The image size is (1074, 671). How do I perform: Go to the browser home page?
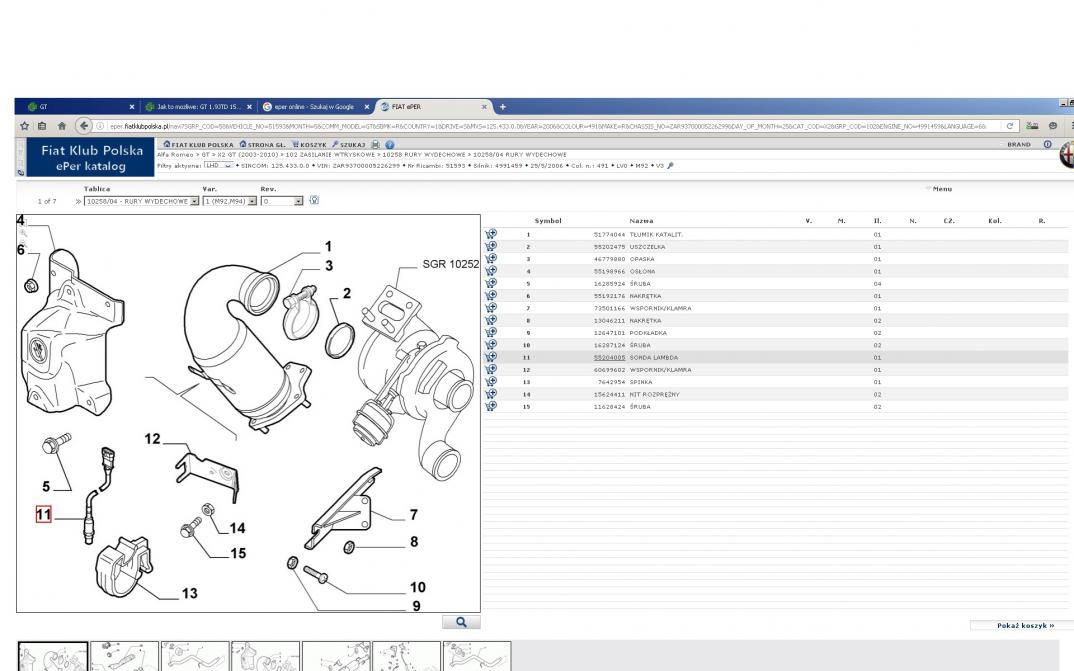tap(62, 126)
